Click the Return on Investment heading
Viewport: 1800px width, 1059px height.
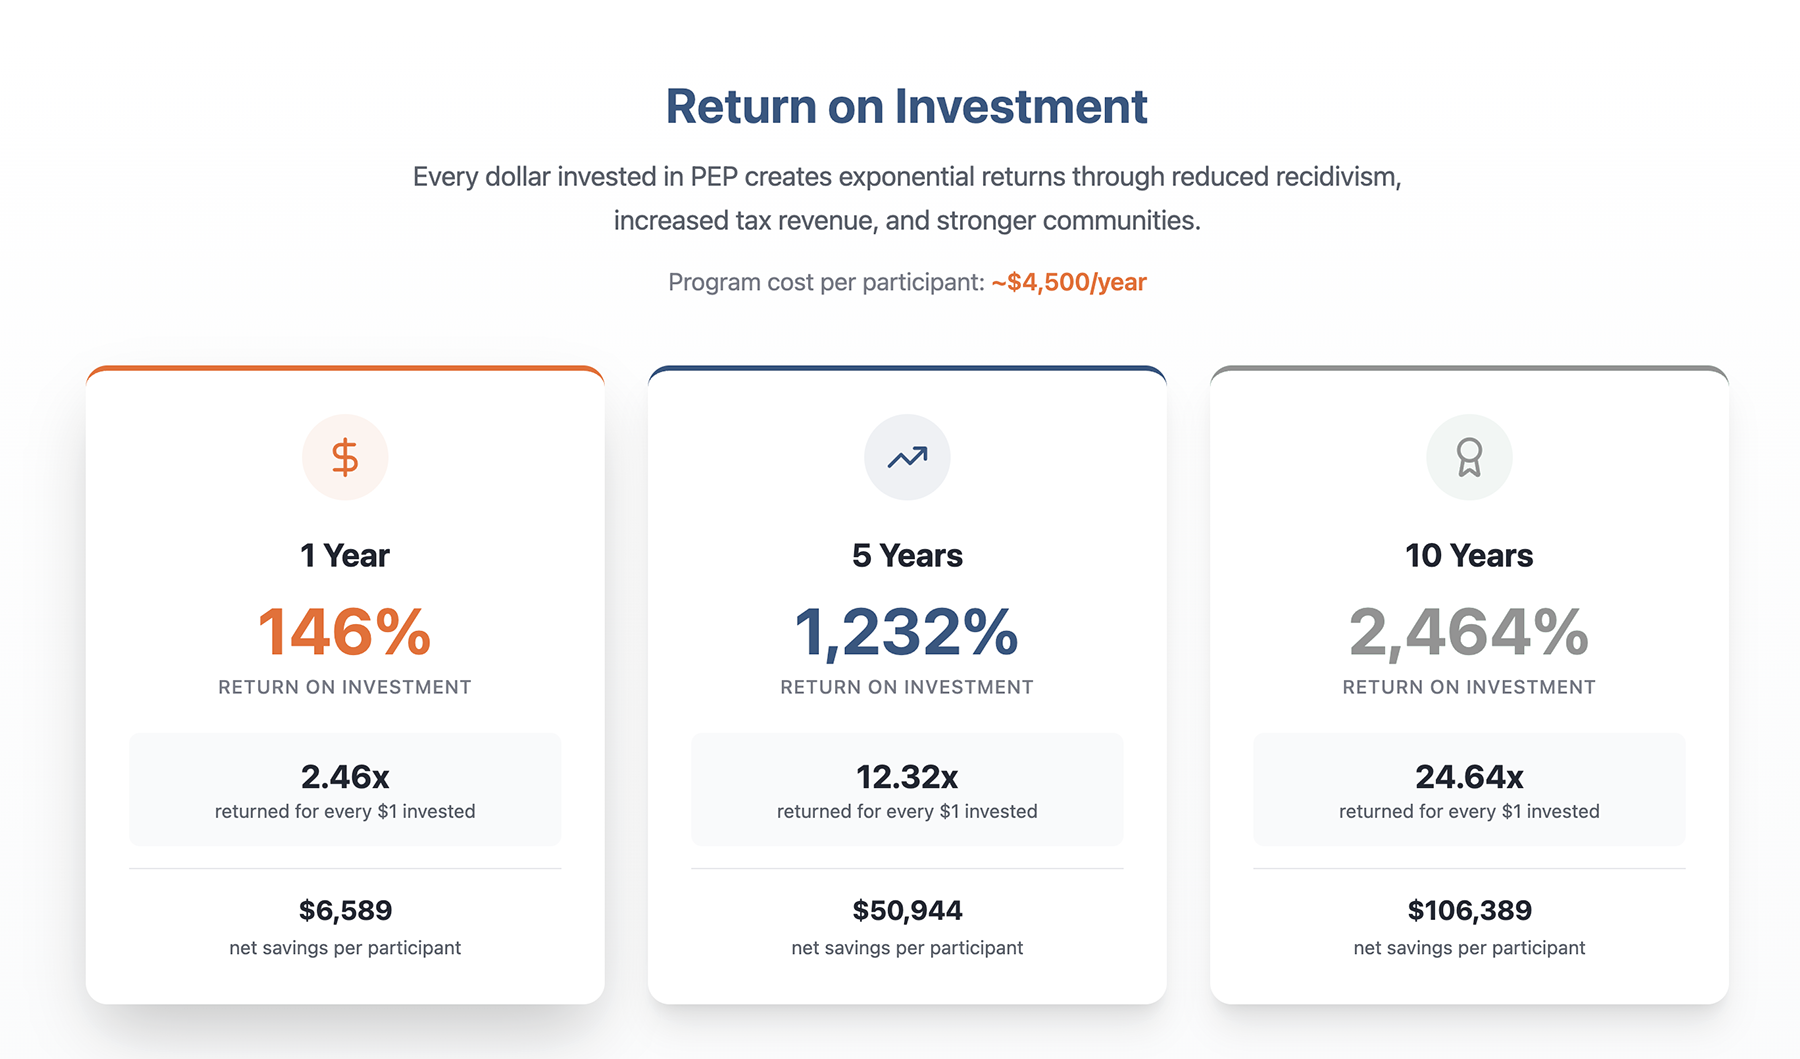906,106
